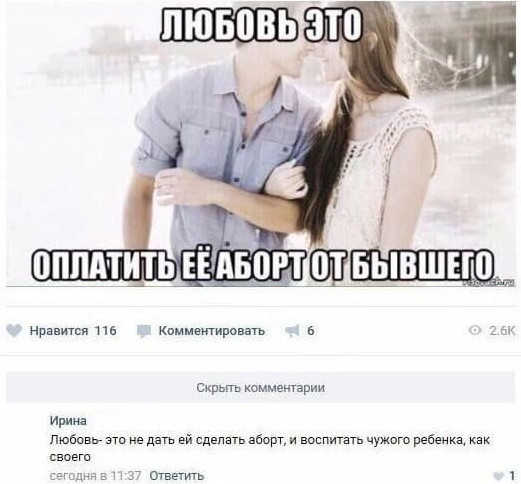Click Ирина's comment text
This screenshot has height=484, width=521.
tap(270, 448)
